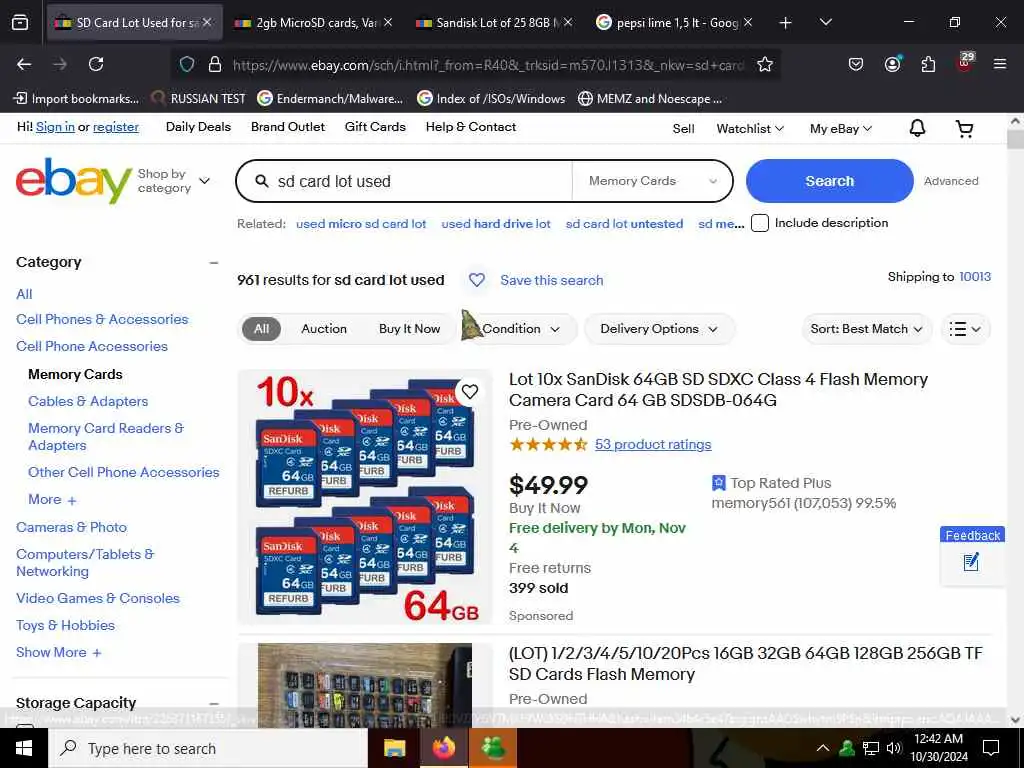Open the Firefox hamburger menu
This screenshot has height=768, width=1024.
tap(1000, 64)
